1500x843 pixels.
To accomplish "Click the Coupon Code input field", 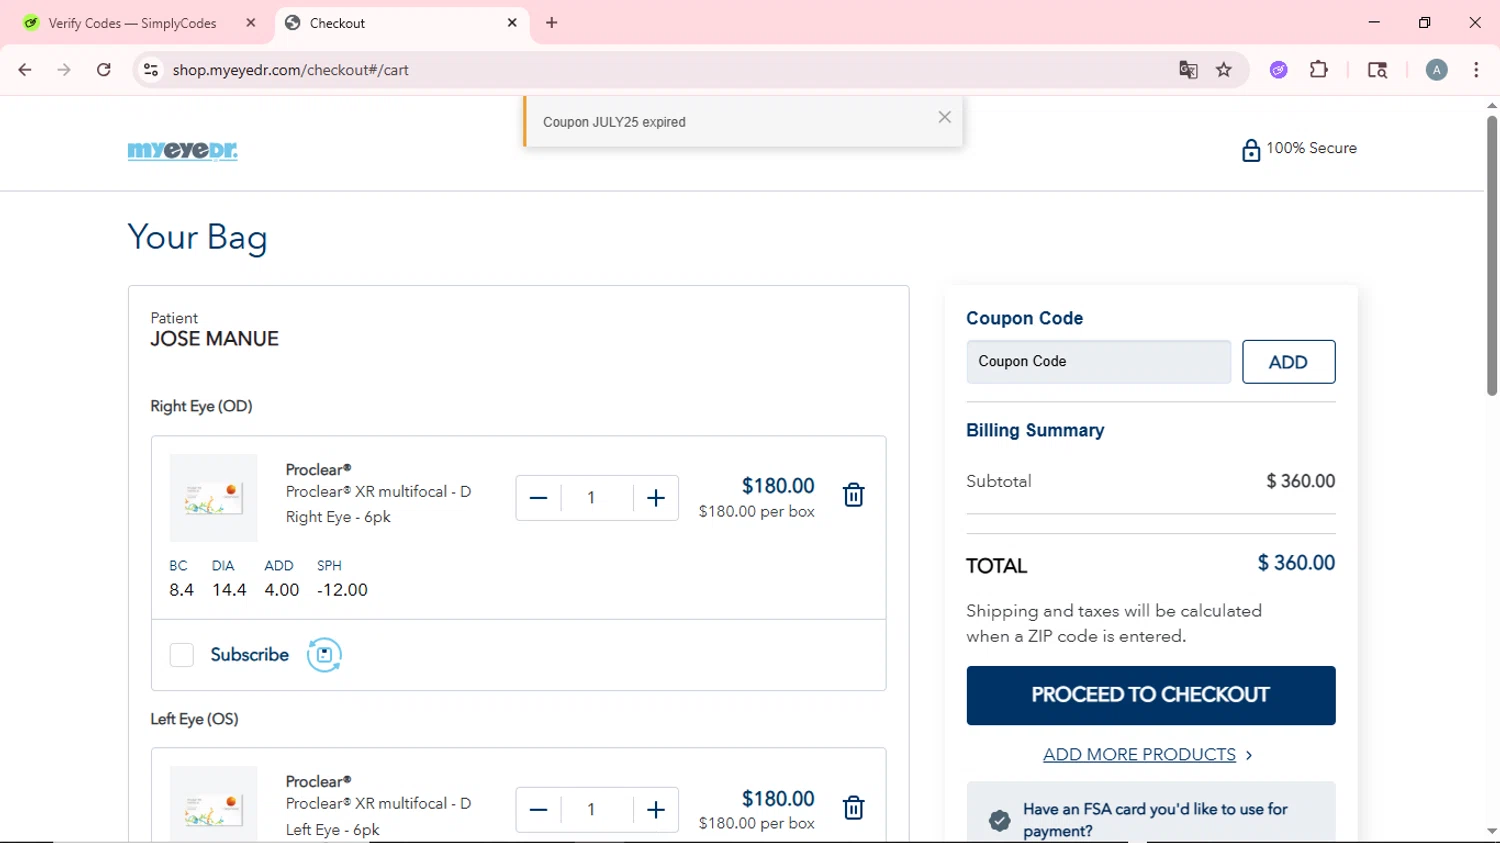I will click(1098, 362).
